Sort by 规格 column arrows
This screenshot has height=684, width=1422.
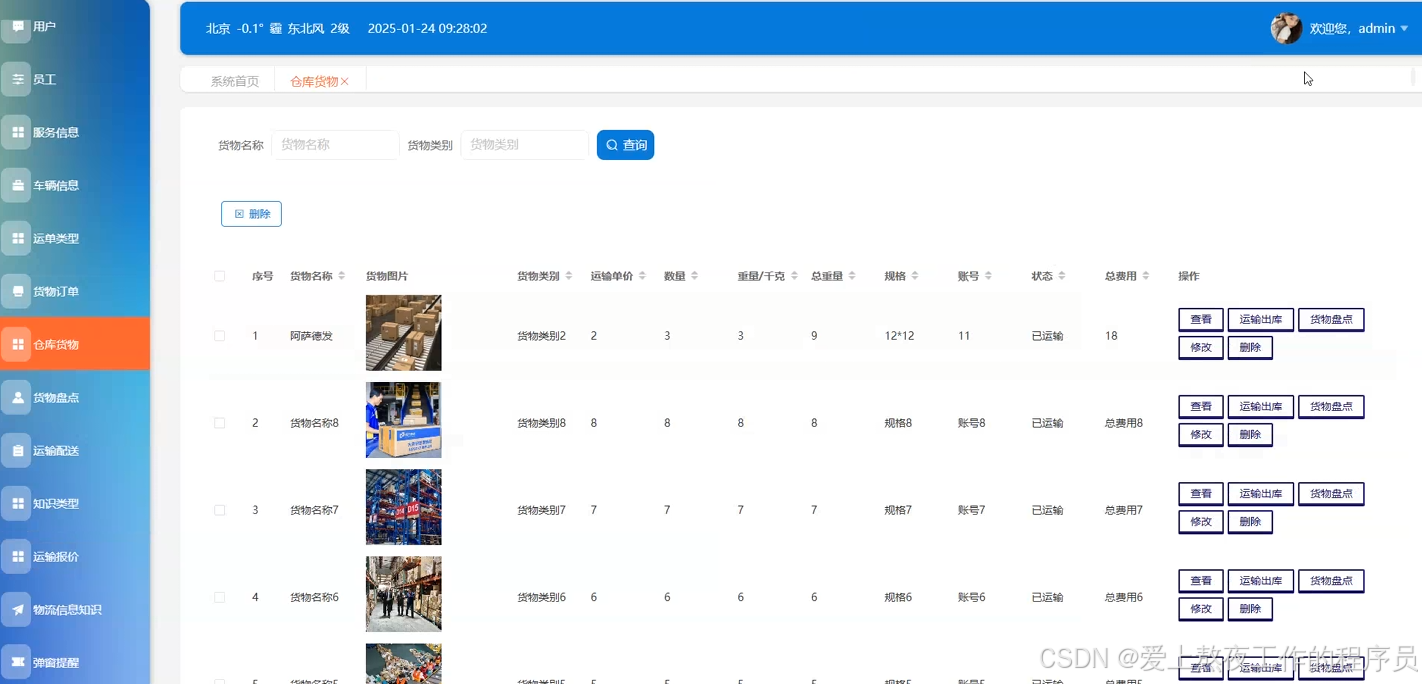914,276
